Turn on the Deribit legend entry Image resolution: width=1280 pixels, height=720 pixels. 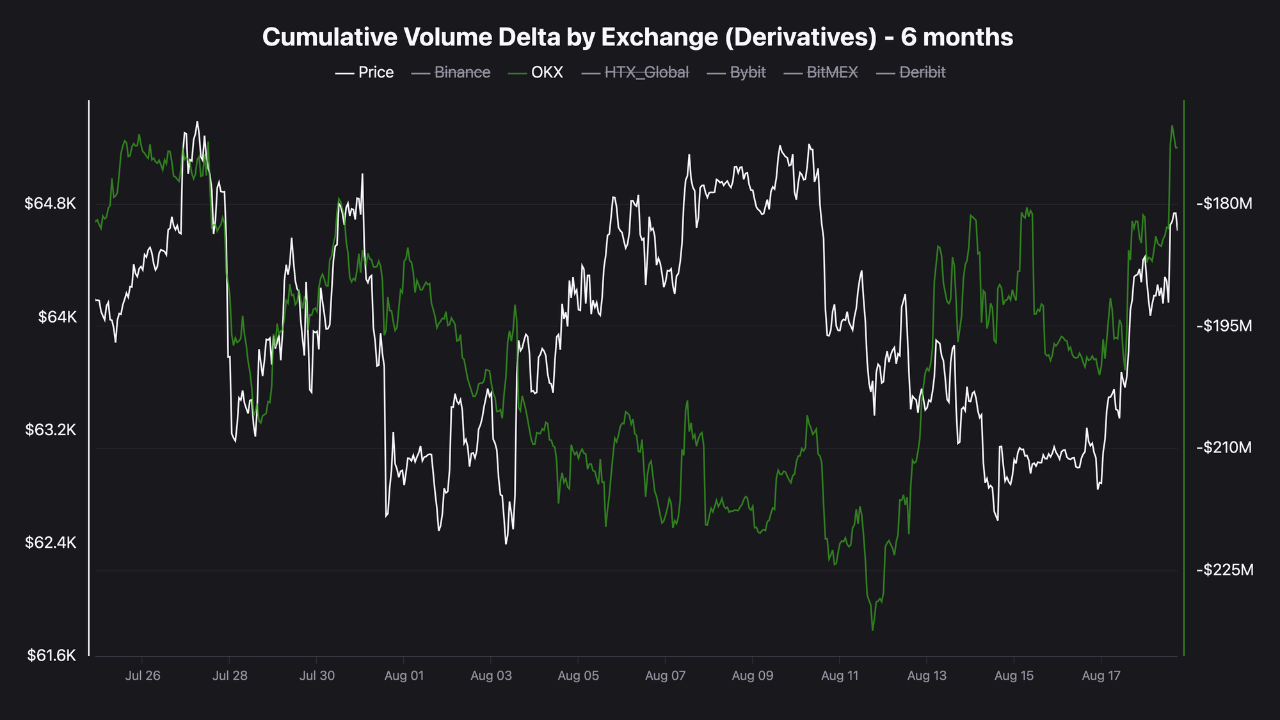pos(910,72)
